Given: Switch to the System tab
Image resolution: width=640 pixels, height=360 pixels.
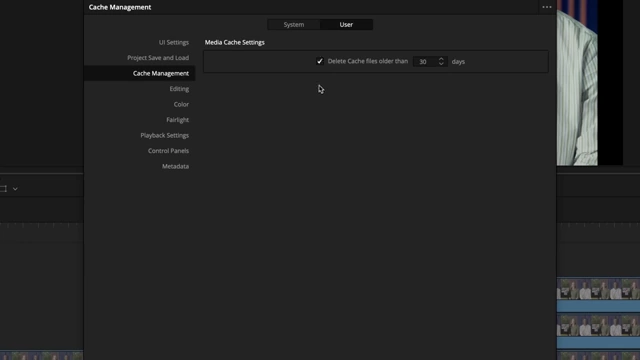Looking at the screenshot, I should point(294,24).
